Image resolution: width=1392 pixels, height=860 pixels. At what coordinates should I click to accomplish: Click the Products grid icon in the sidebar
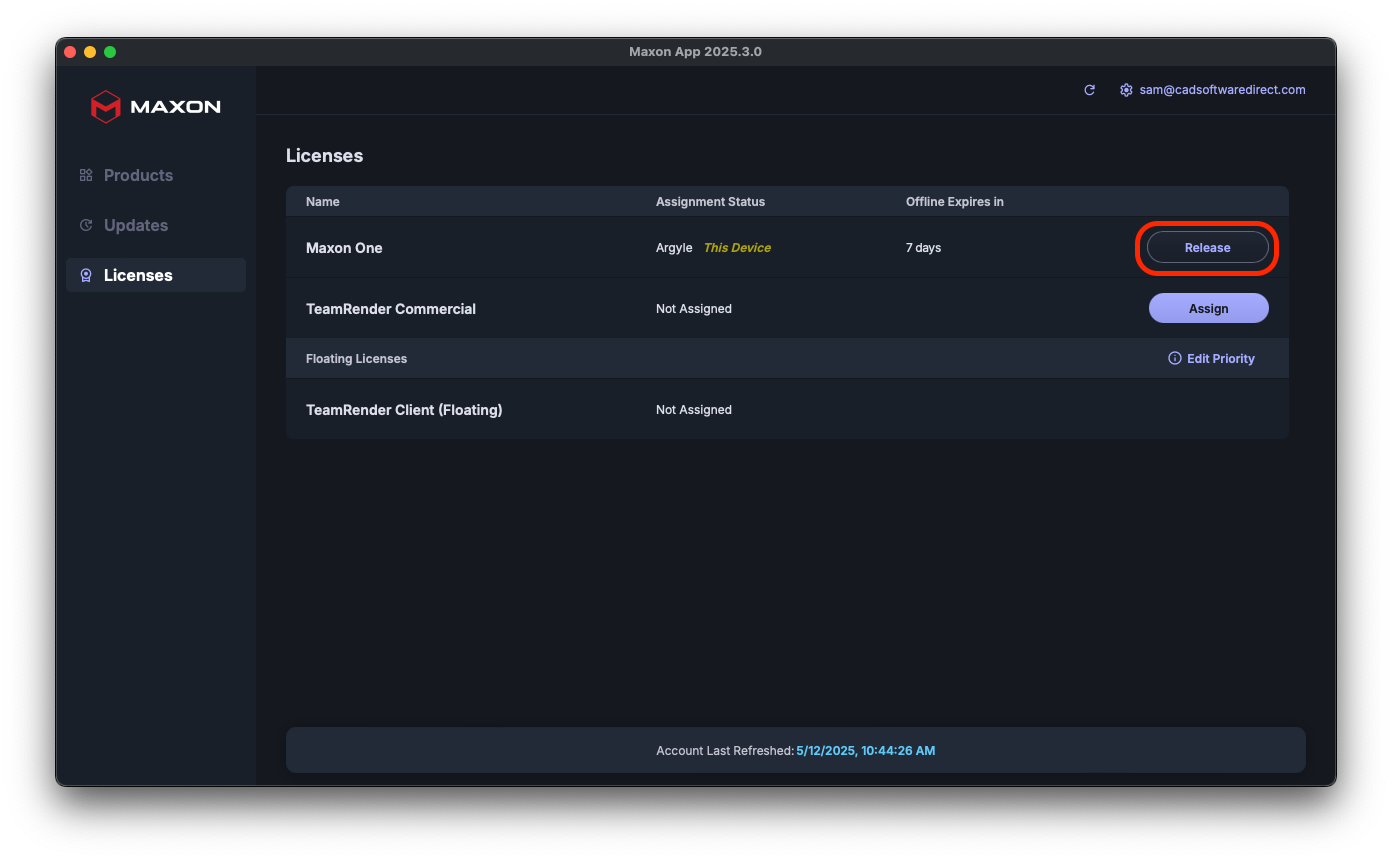[x=86, y=175]
